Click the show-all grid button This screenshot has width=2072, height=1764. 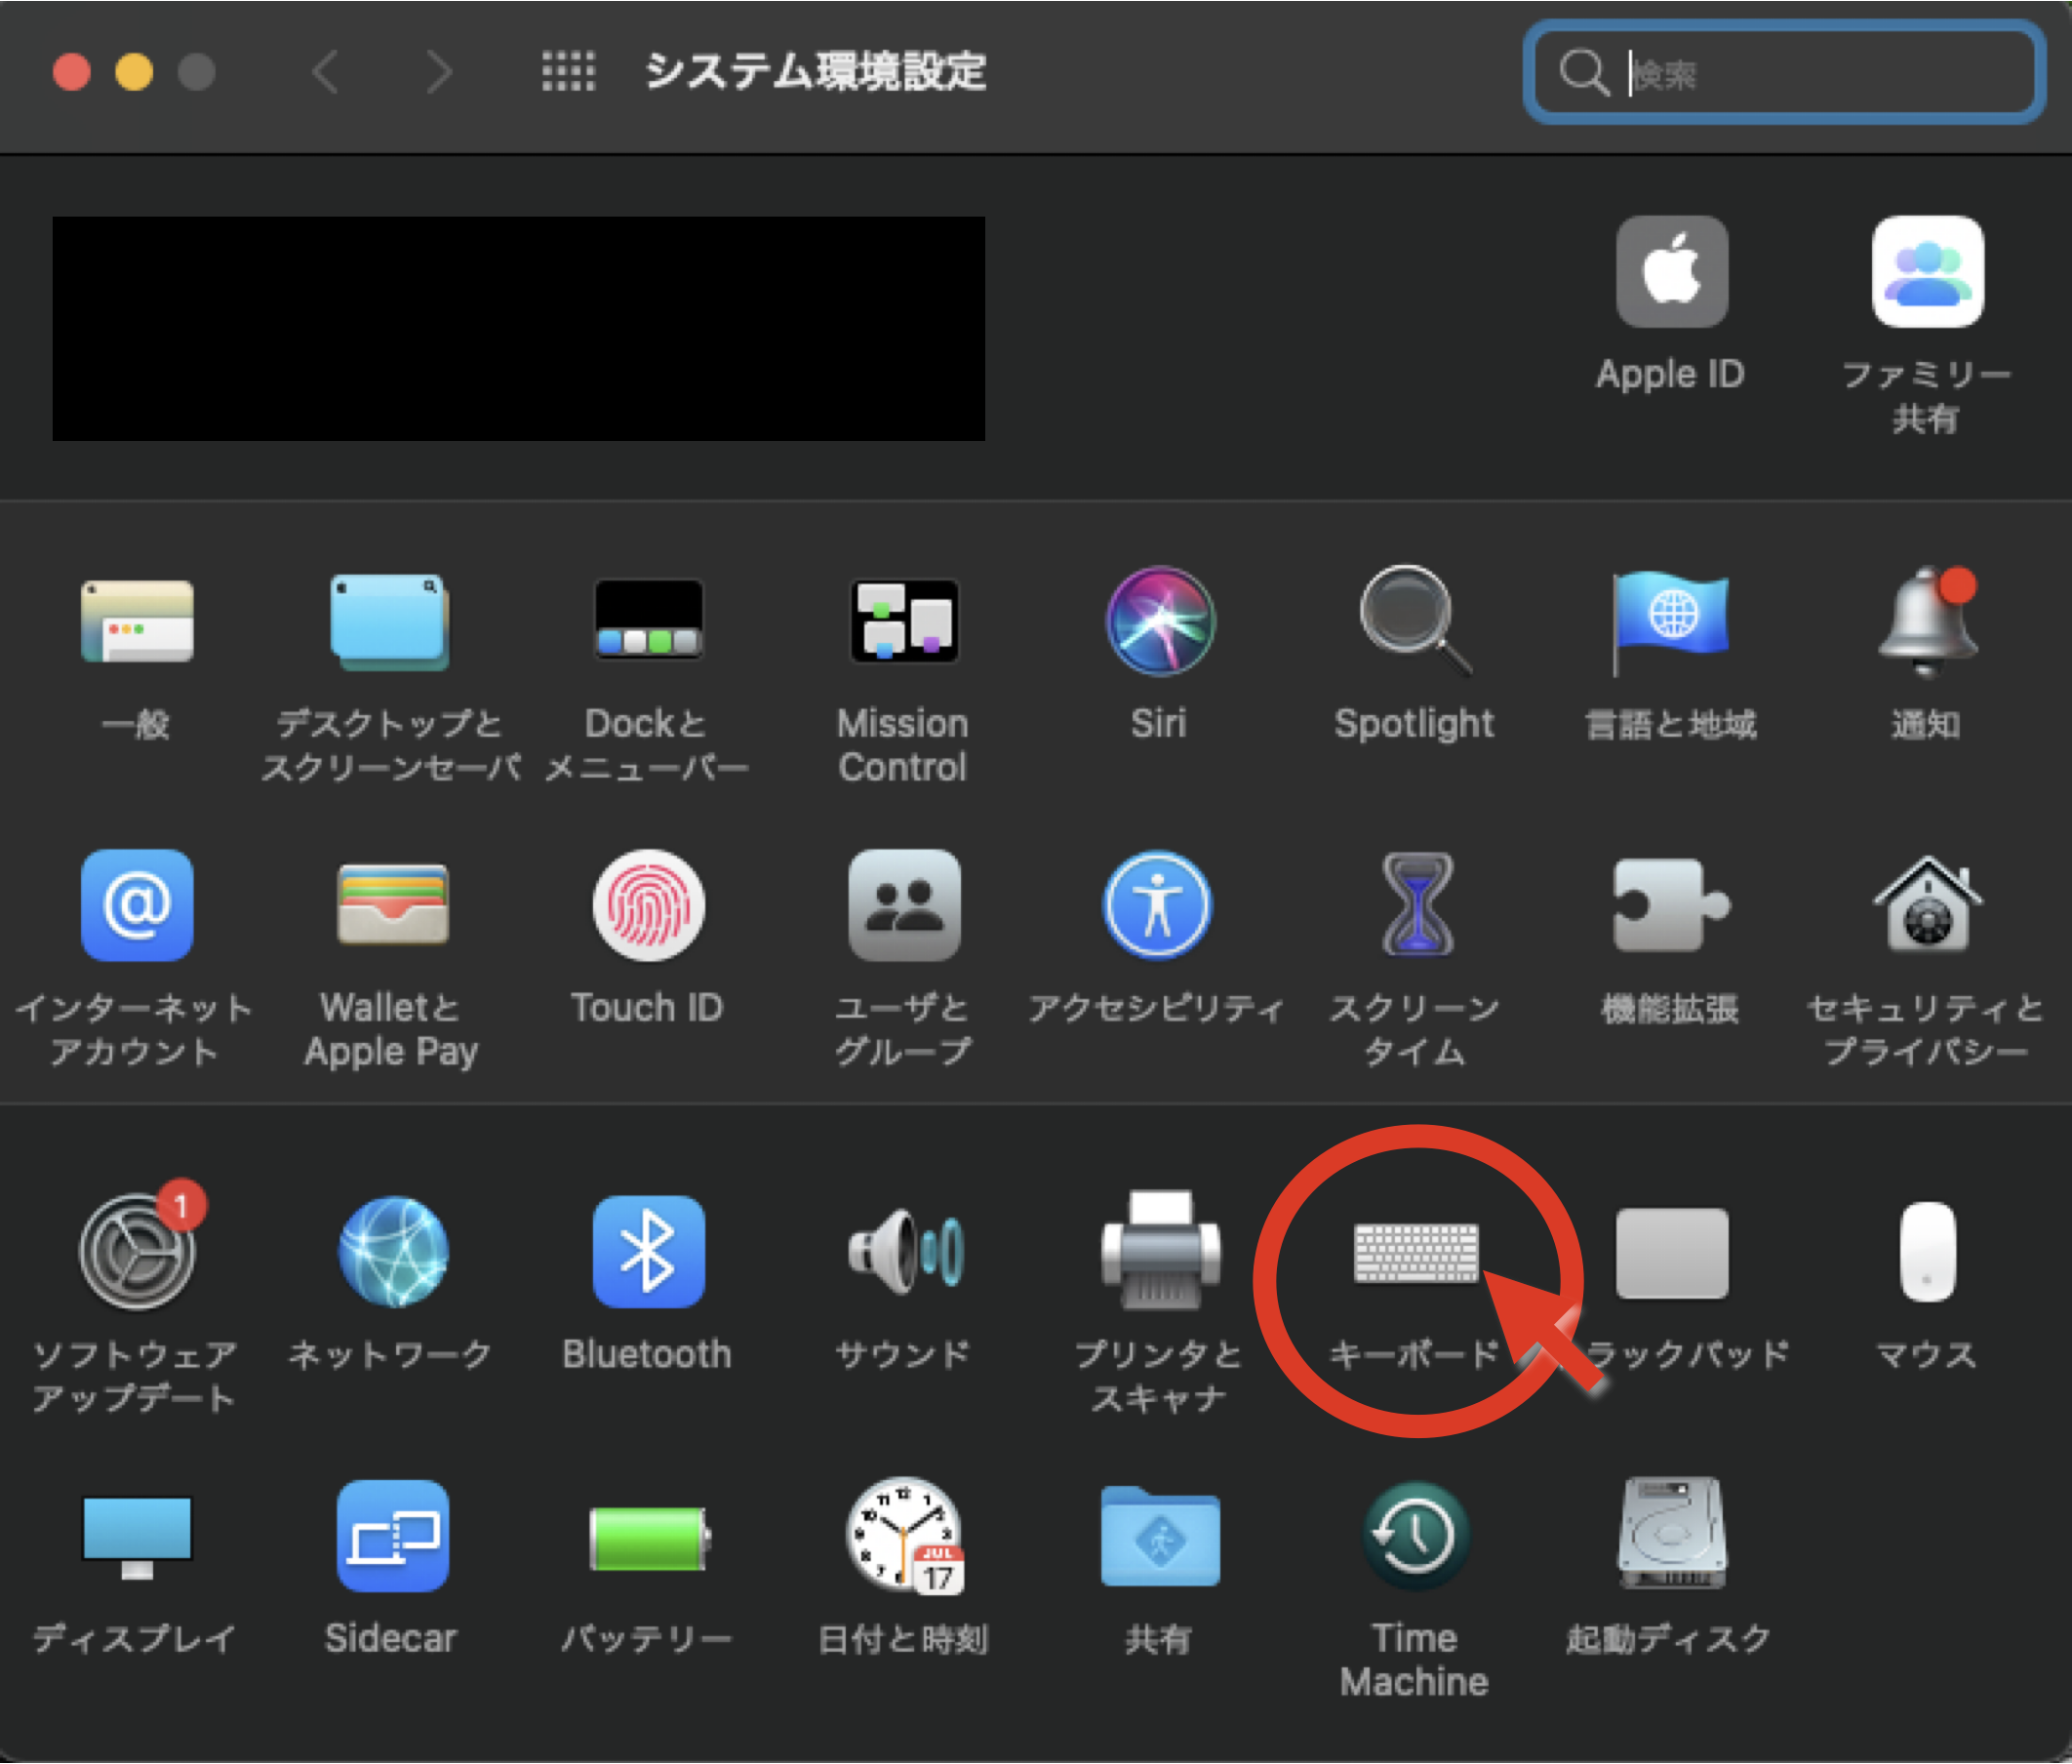(x=568, y=72)
